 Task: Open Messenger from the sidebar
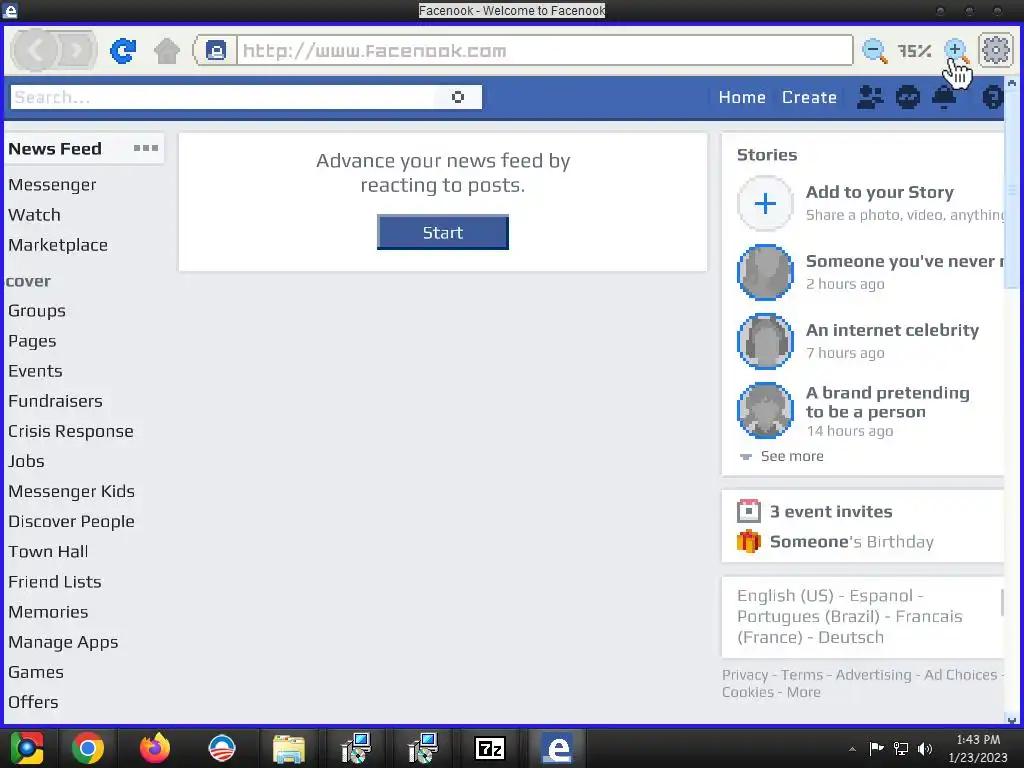(52, 185)
